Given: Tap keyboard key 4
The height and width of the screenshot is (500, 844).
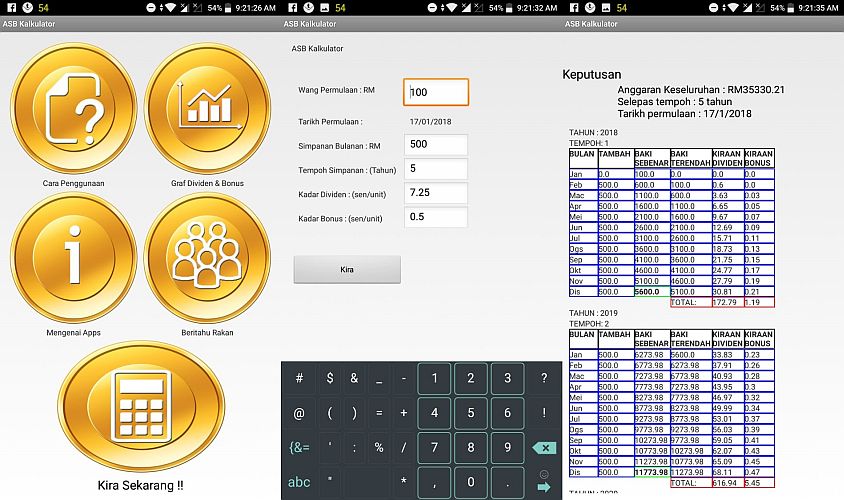Looking at the screenshot, I should pyautogui.click(x=434, y=413).
